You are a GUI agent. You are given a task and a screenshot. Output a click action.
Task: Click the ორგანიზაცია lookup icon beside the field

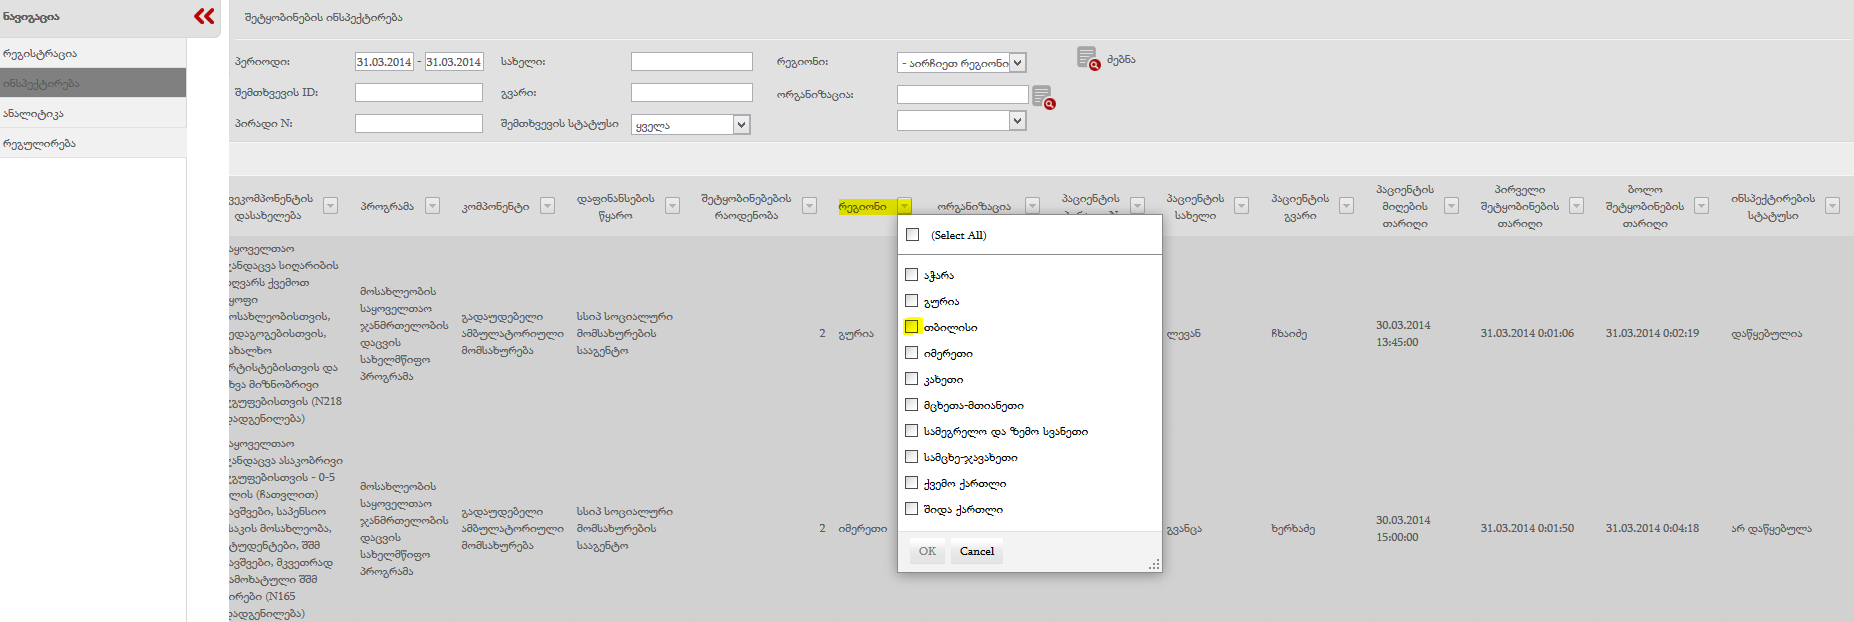click(x=1043, y=97)
